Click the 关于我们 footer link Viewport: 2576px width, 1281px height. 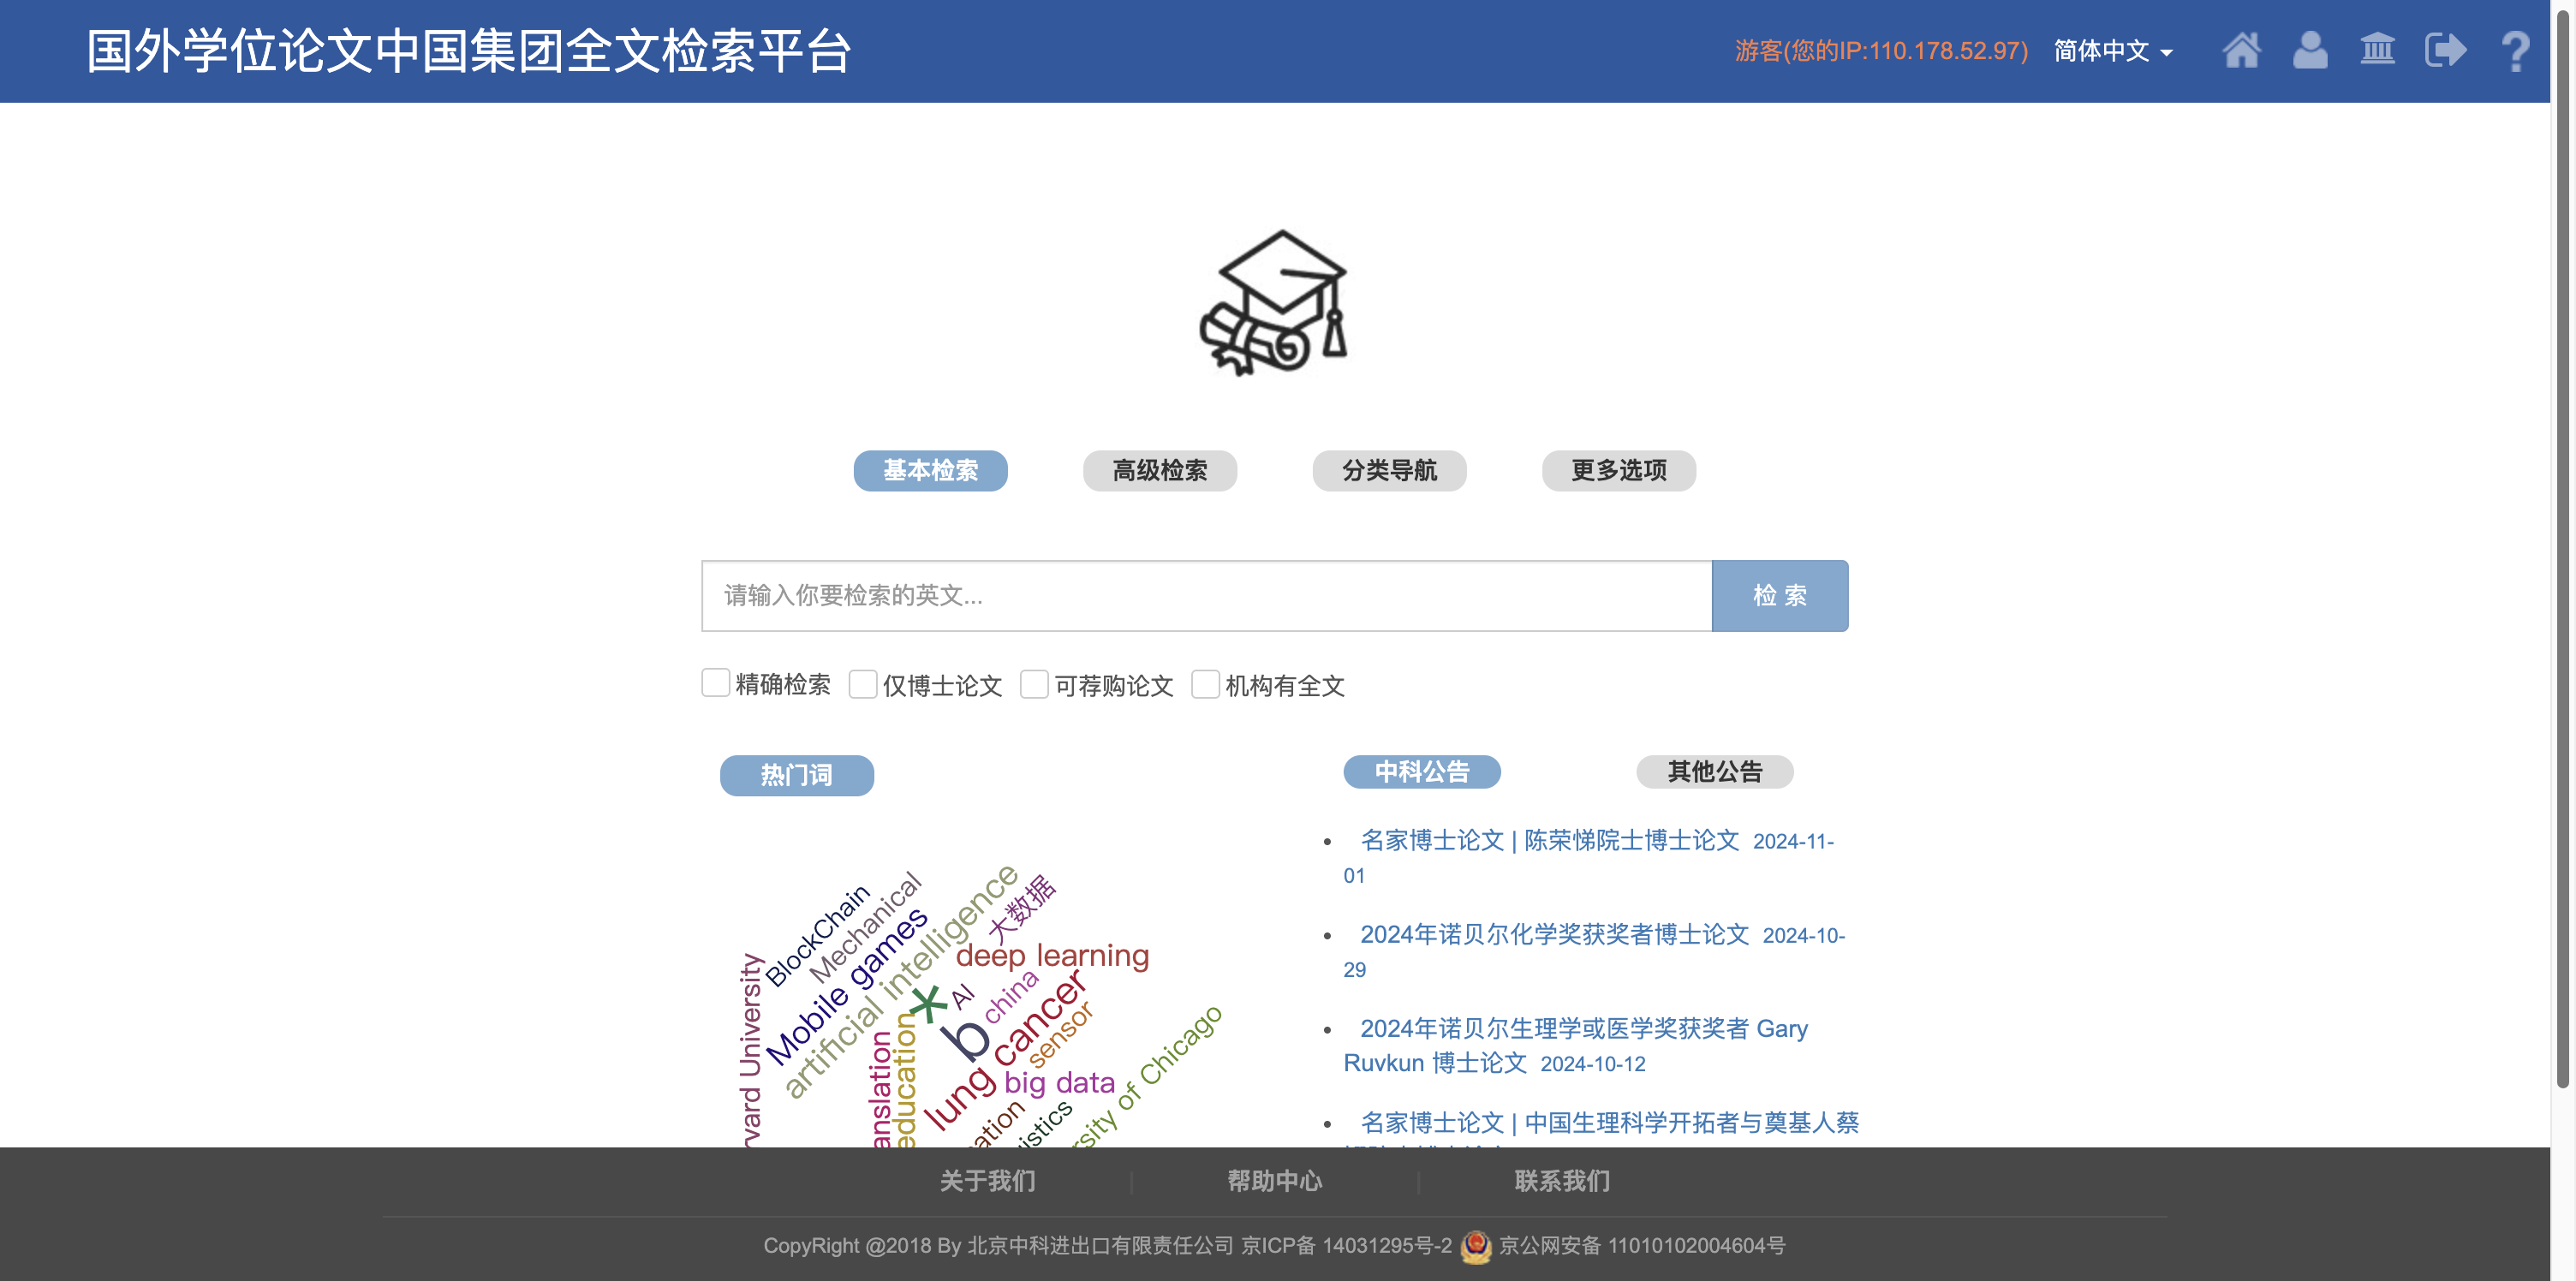click(987, 1181)
